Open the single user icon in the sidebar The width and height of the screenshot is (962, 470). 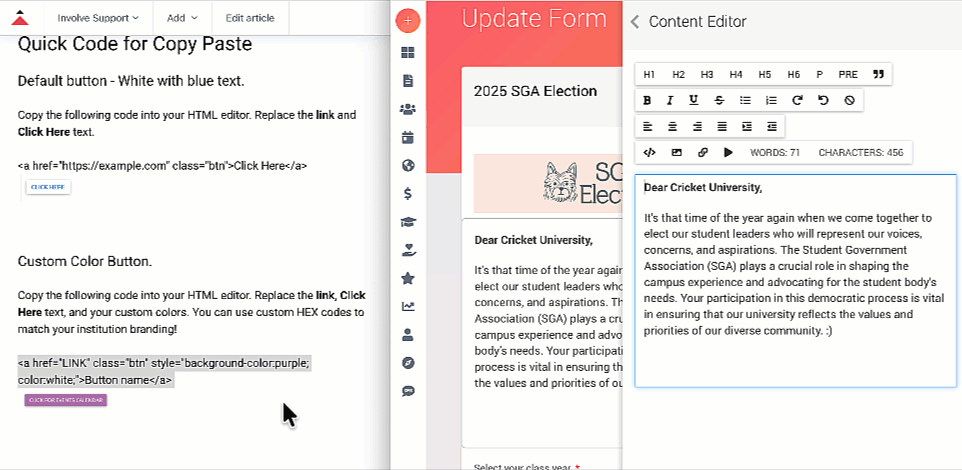pyautogui.click(x=408, y=334)
